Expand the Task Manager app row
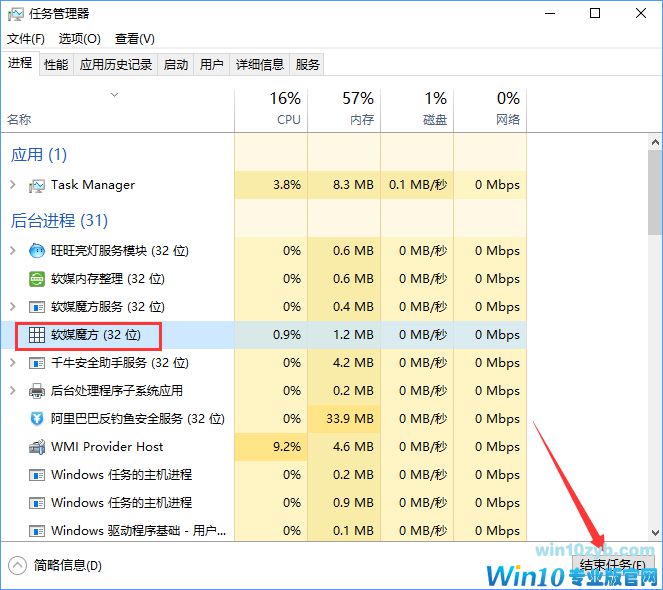 13,185
